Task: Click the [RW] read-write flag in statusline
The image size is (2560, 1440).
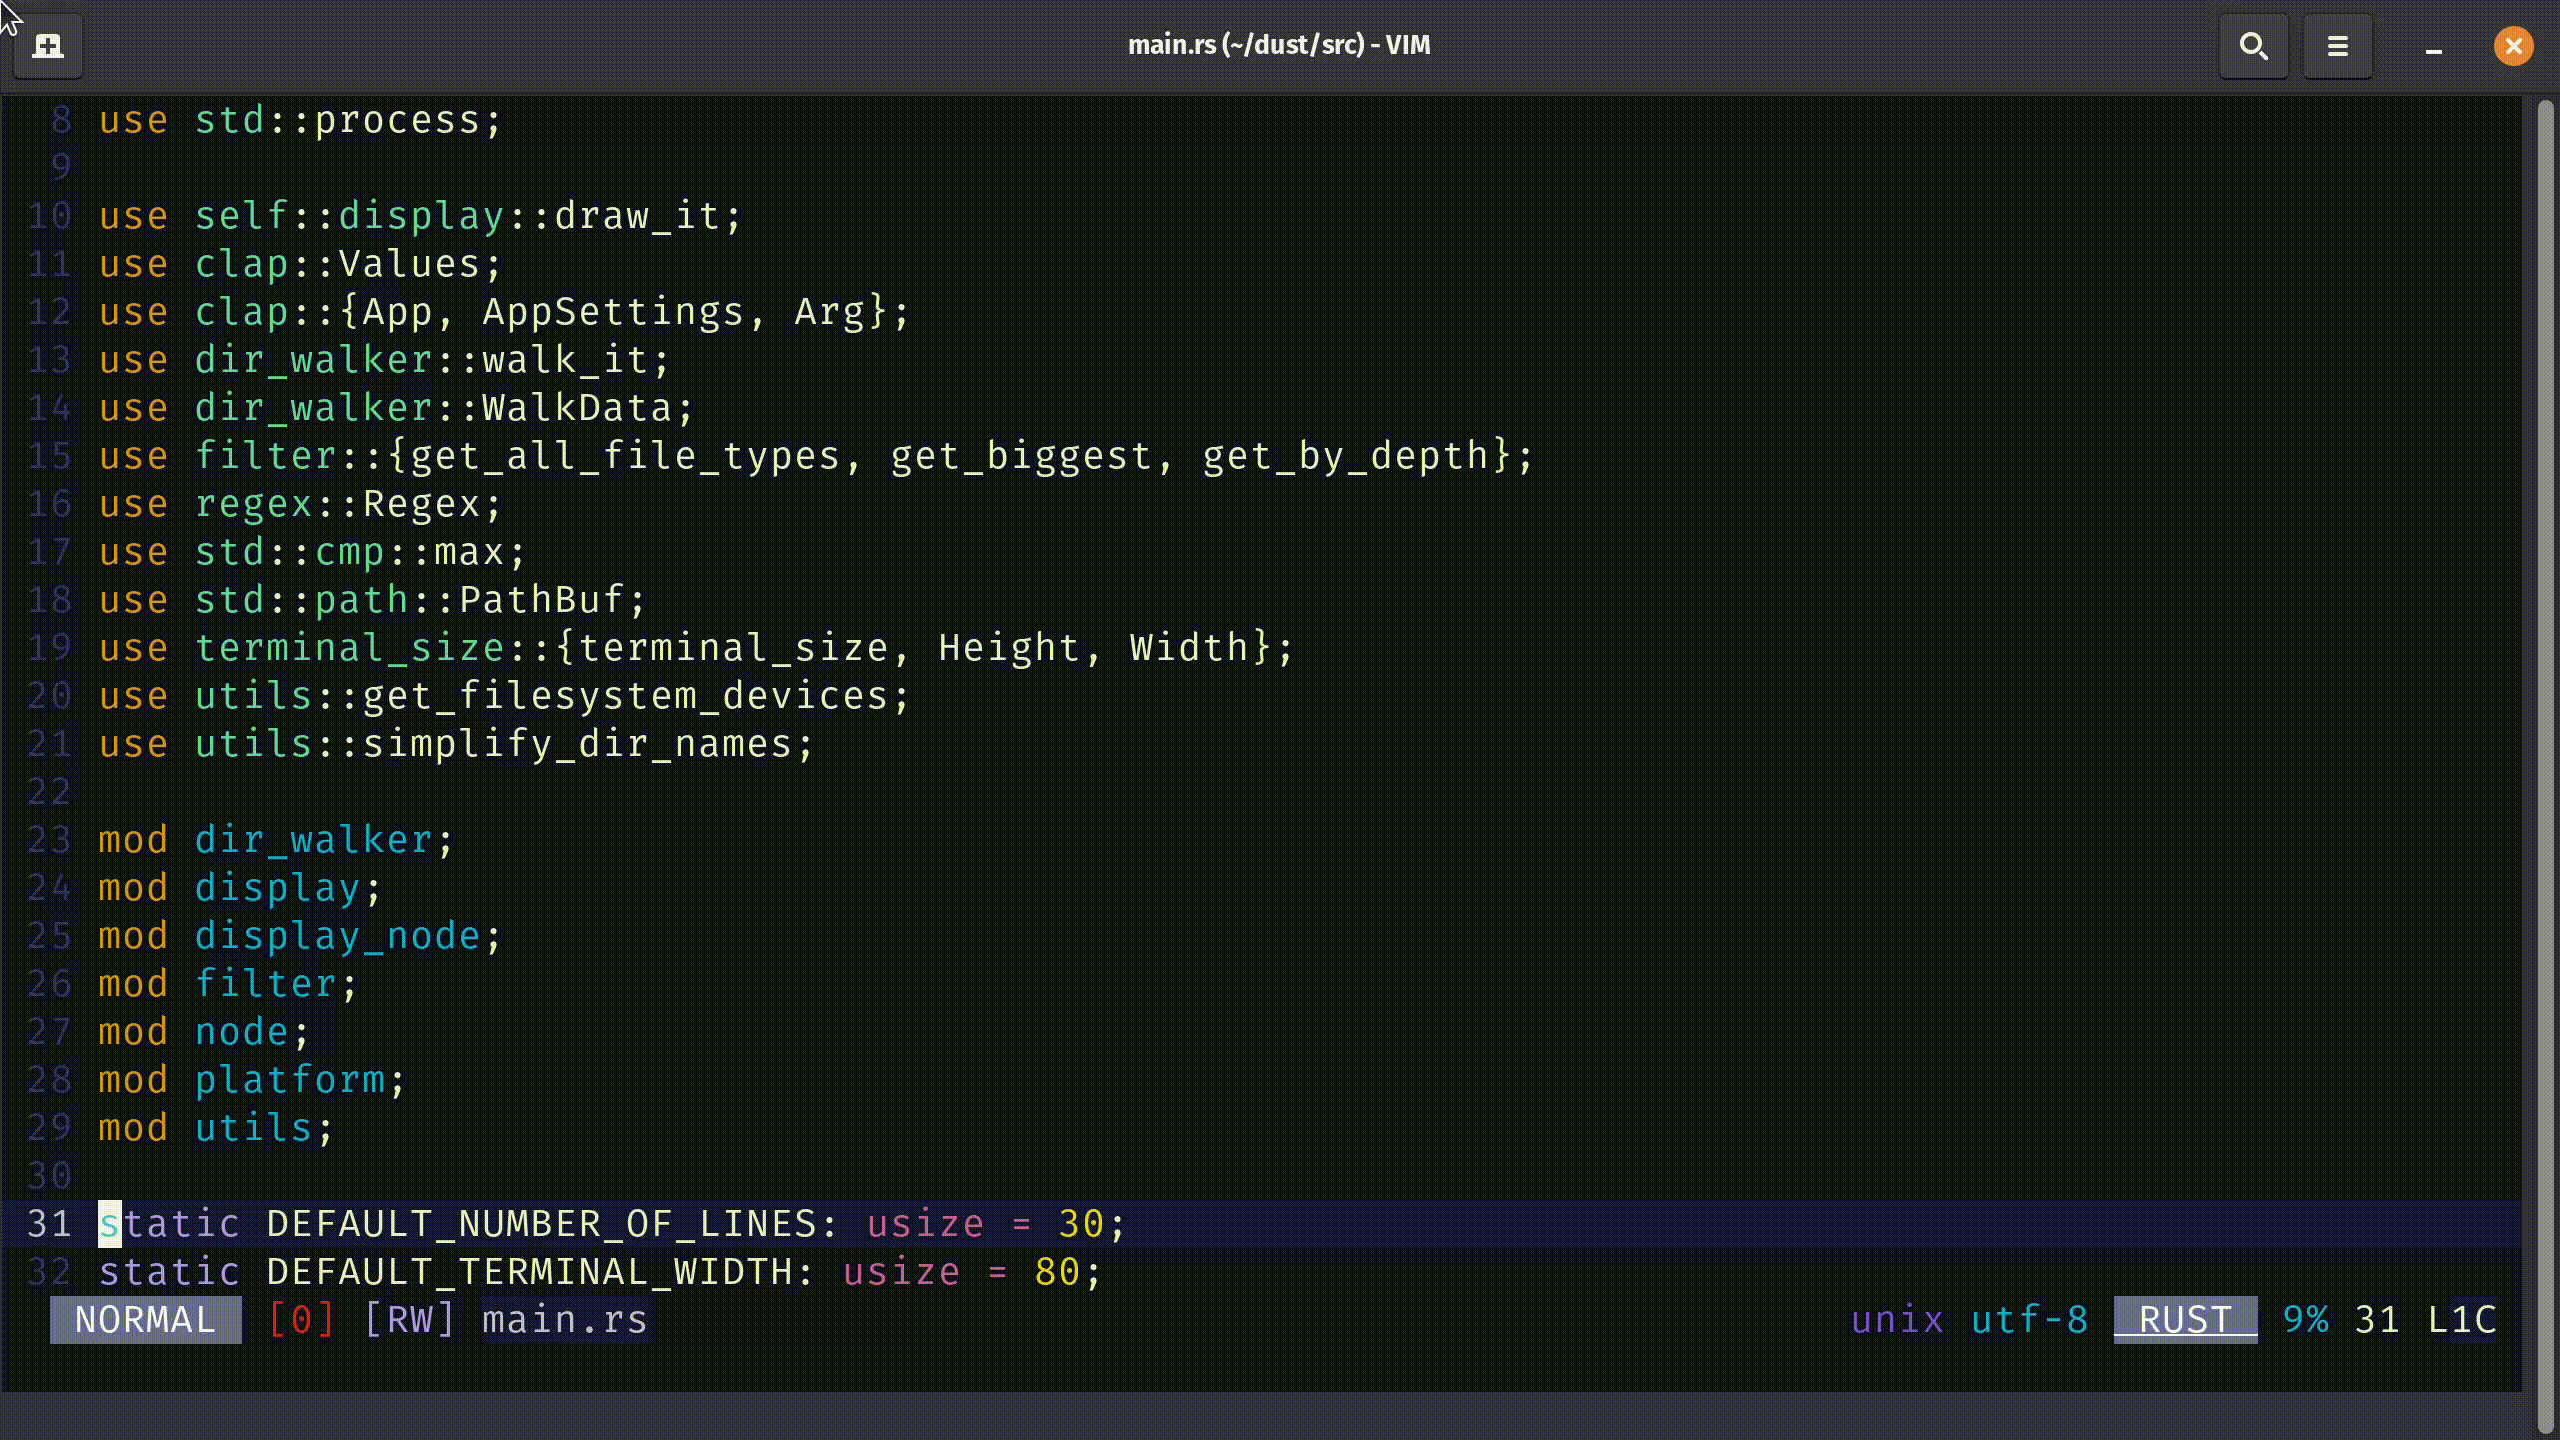Action: coord(411,1319)
